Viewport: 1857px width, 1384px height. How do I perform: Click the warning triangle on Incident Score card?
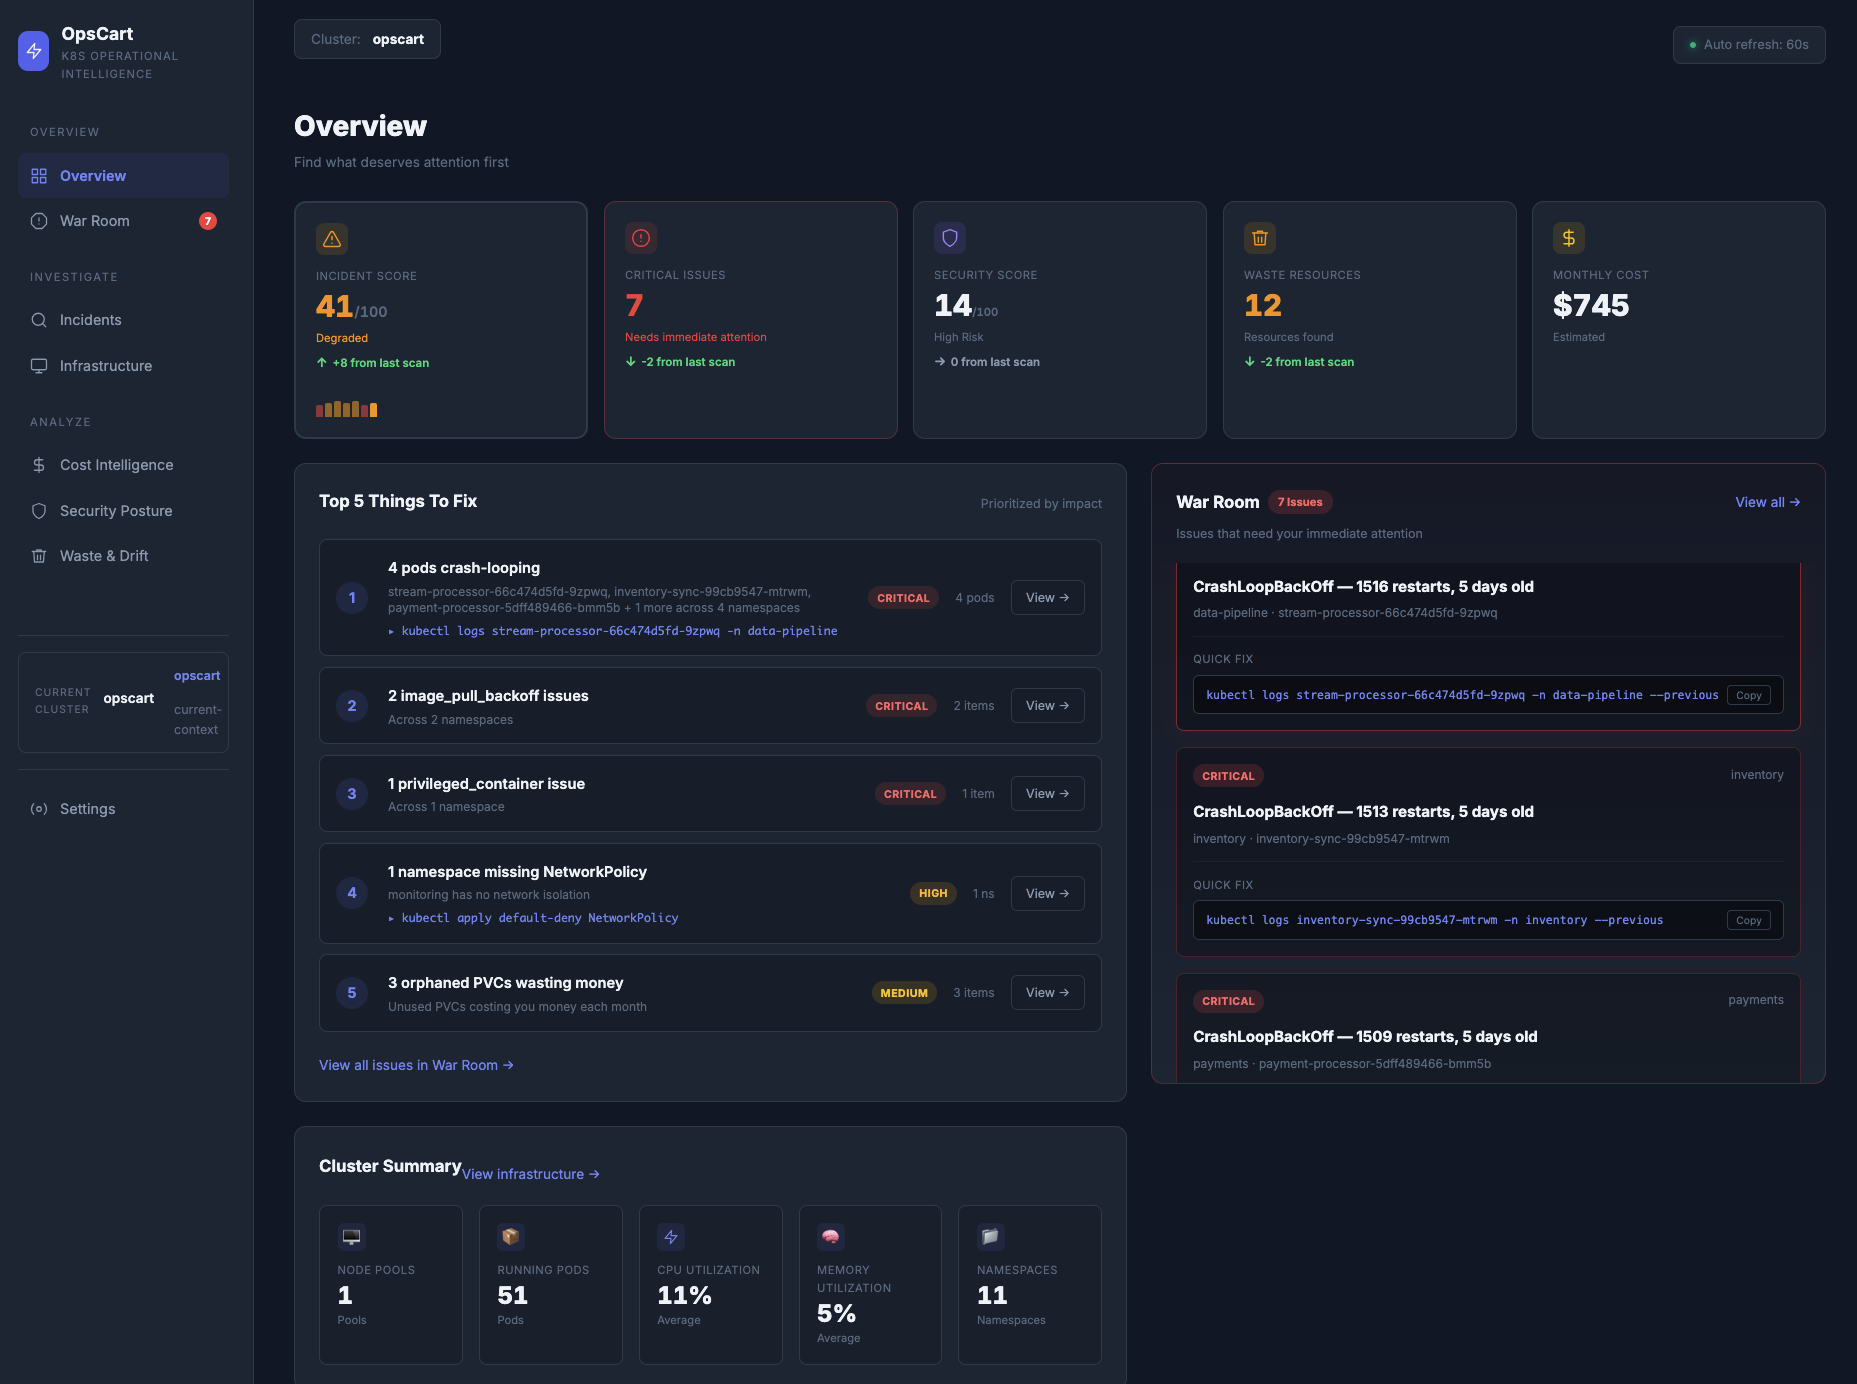[x=332, y=239]
